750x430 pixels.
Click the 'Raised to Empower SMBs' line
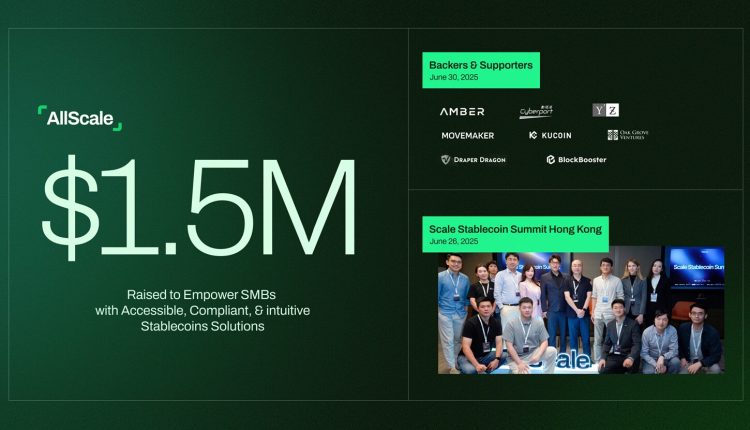pos(201,295)
